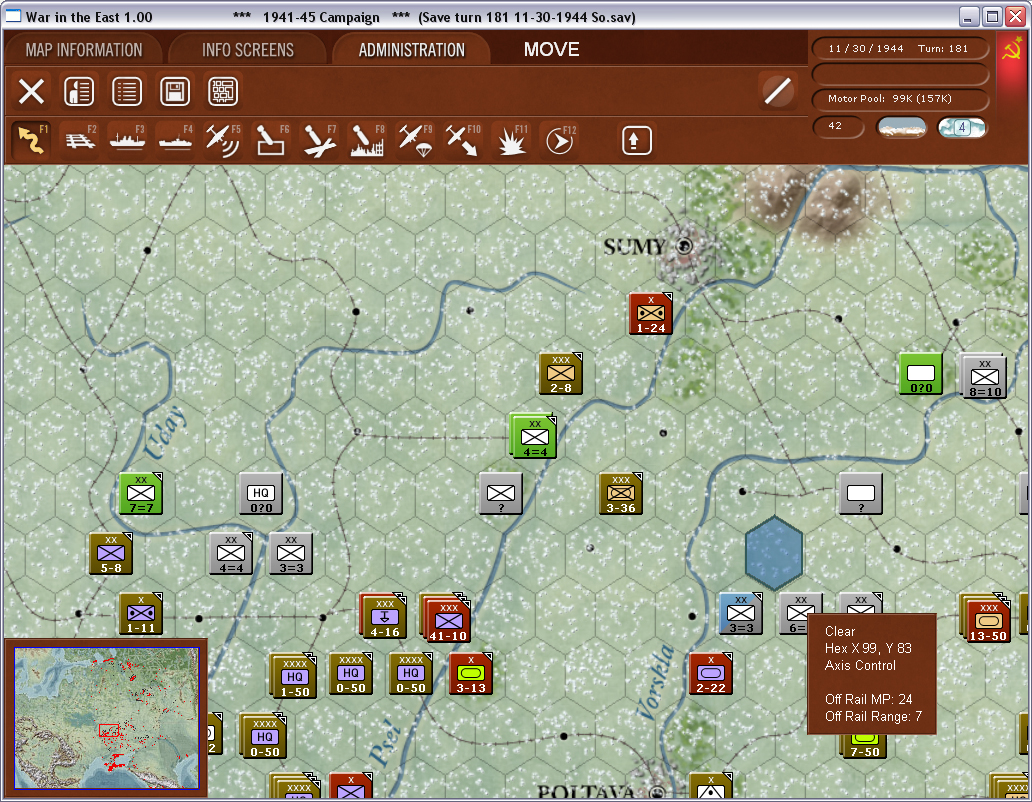Click the Vorskla river label

tap(656, 683)
